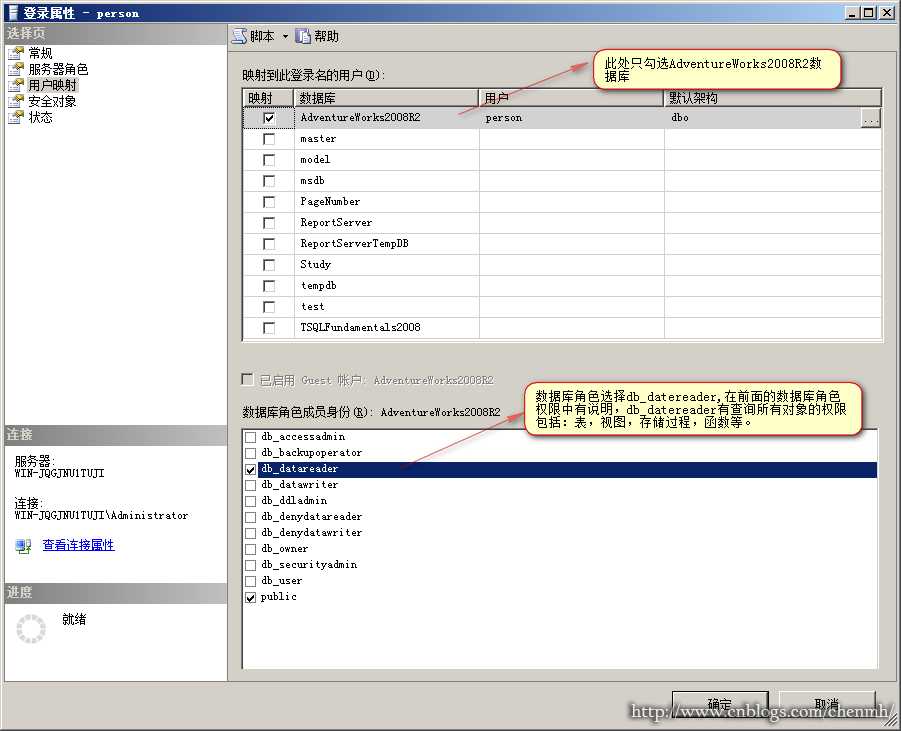The height and width of the screenshot is (731, 901).
Task: Click the 脚本 script icon in toolbar
Action: (239, 36)
